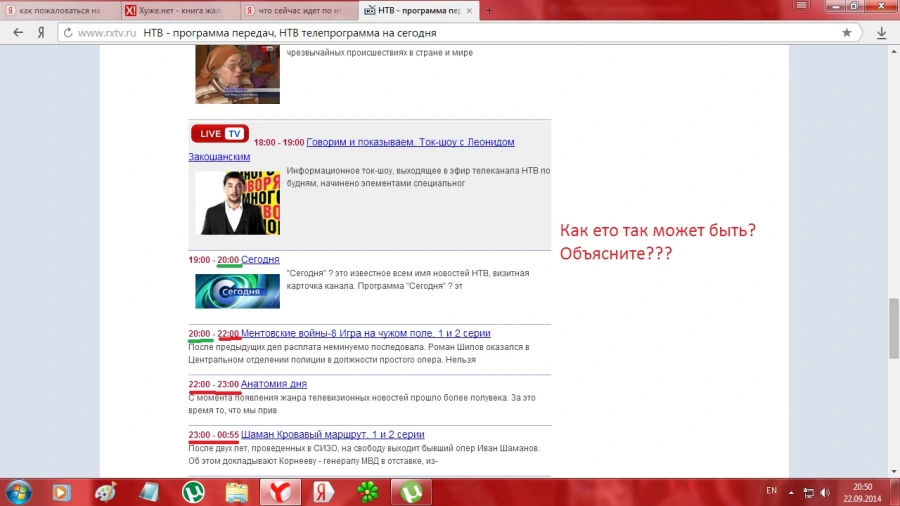900x506 pixels.
Task: Click the Закошанский show host thumbnail
Action: (238, 203)
